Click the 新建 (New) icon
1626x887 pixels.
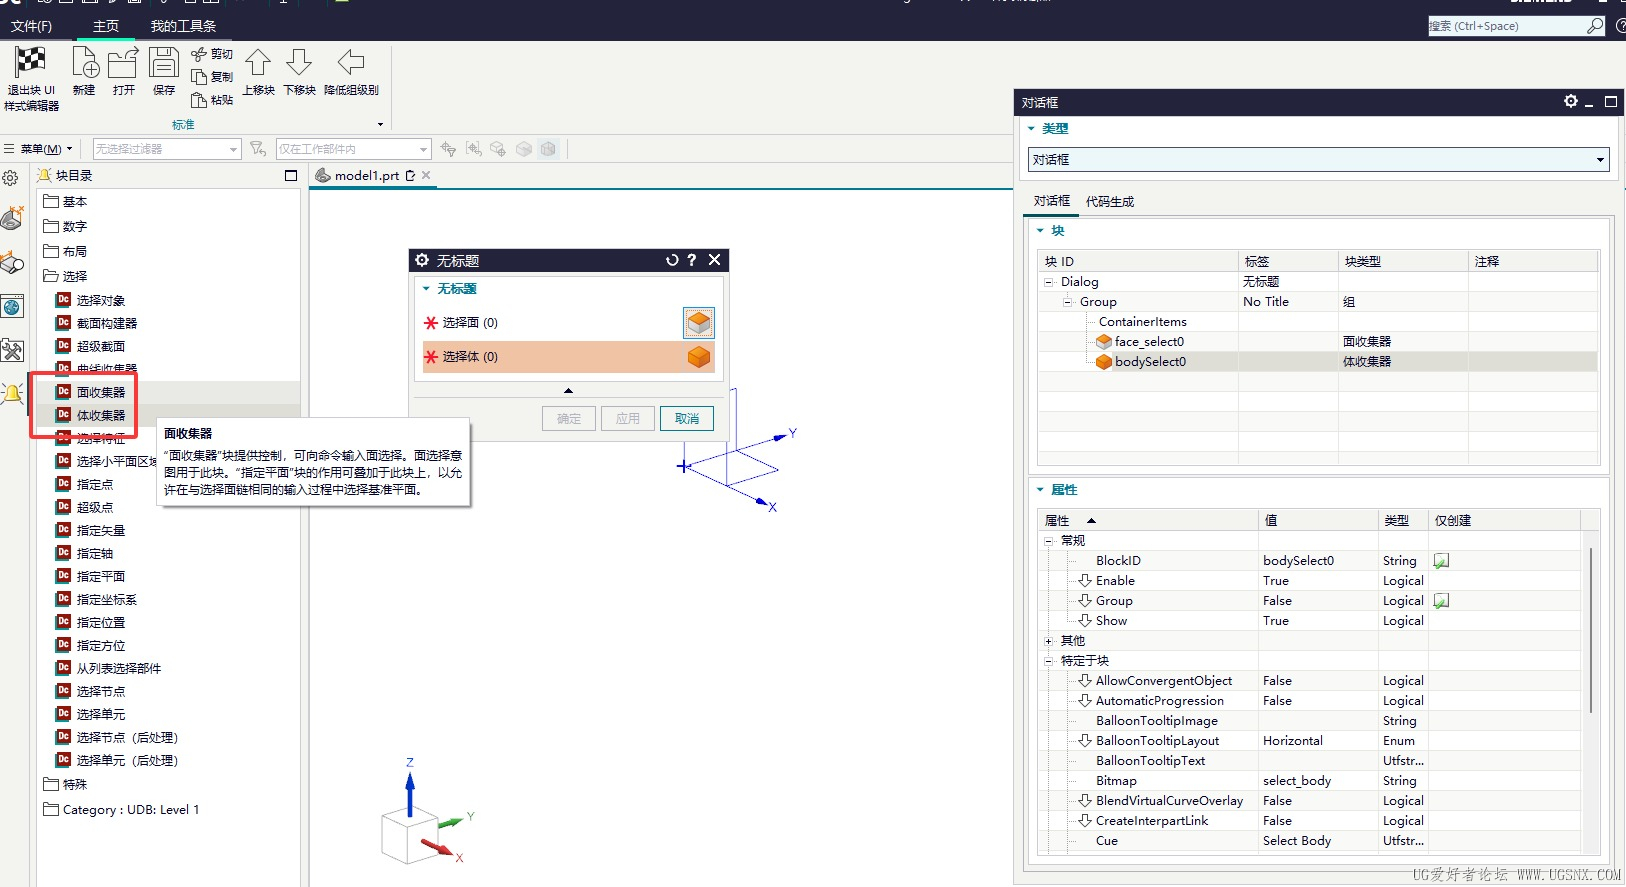(x=85, y=62)
